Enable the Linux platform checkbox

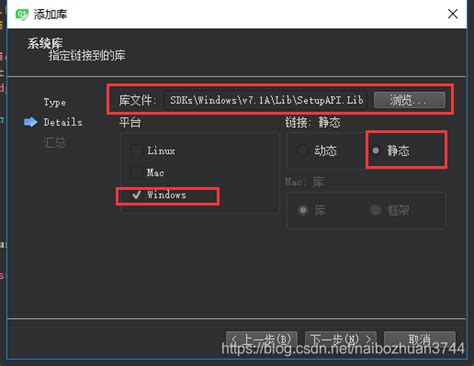coord(137,151)
